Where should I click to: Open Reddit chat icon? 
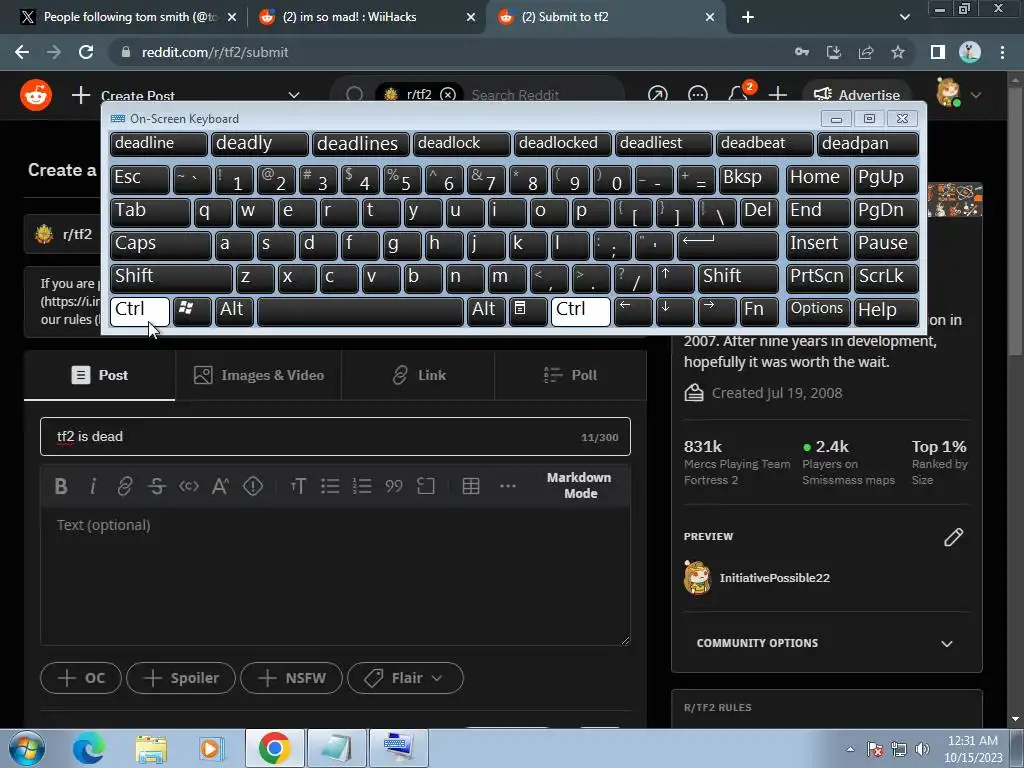click(x=697, y=95)
